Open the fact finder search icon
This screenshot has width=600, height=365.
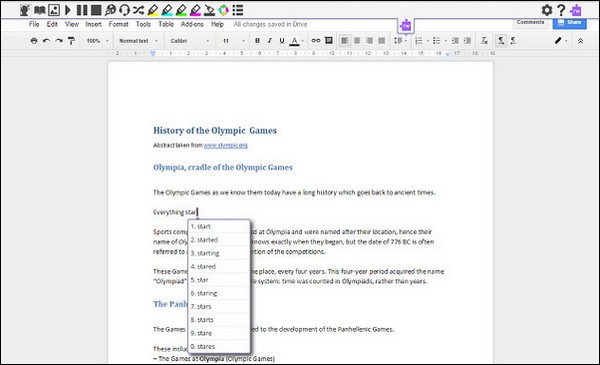(110, 10)
